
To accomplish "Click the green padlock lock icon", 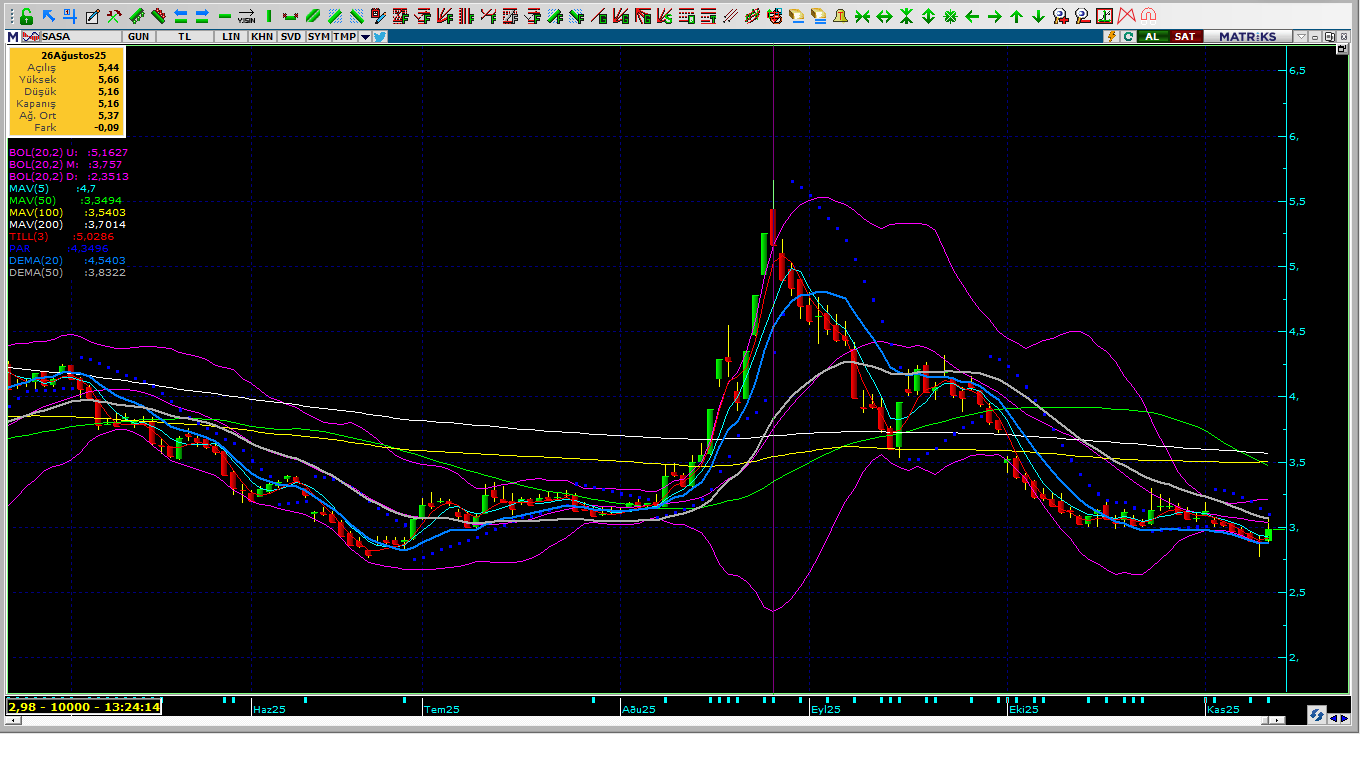I will point(26,16).
